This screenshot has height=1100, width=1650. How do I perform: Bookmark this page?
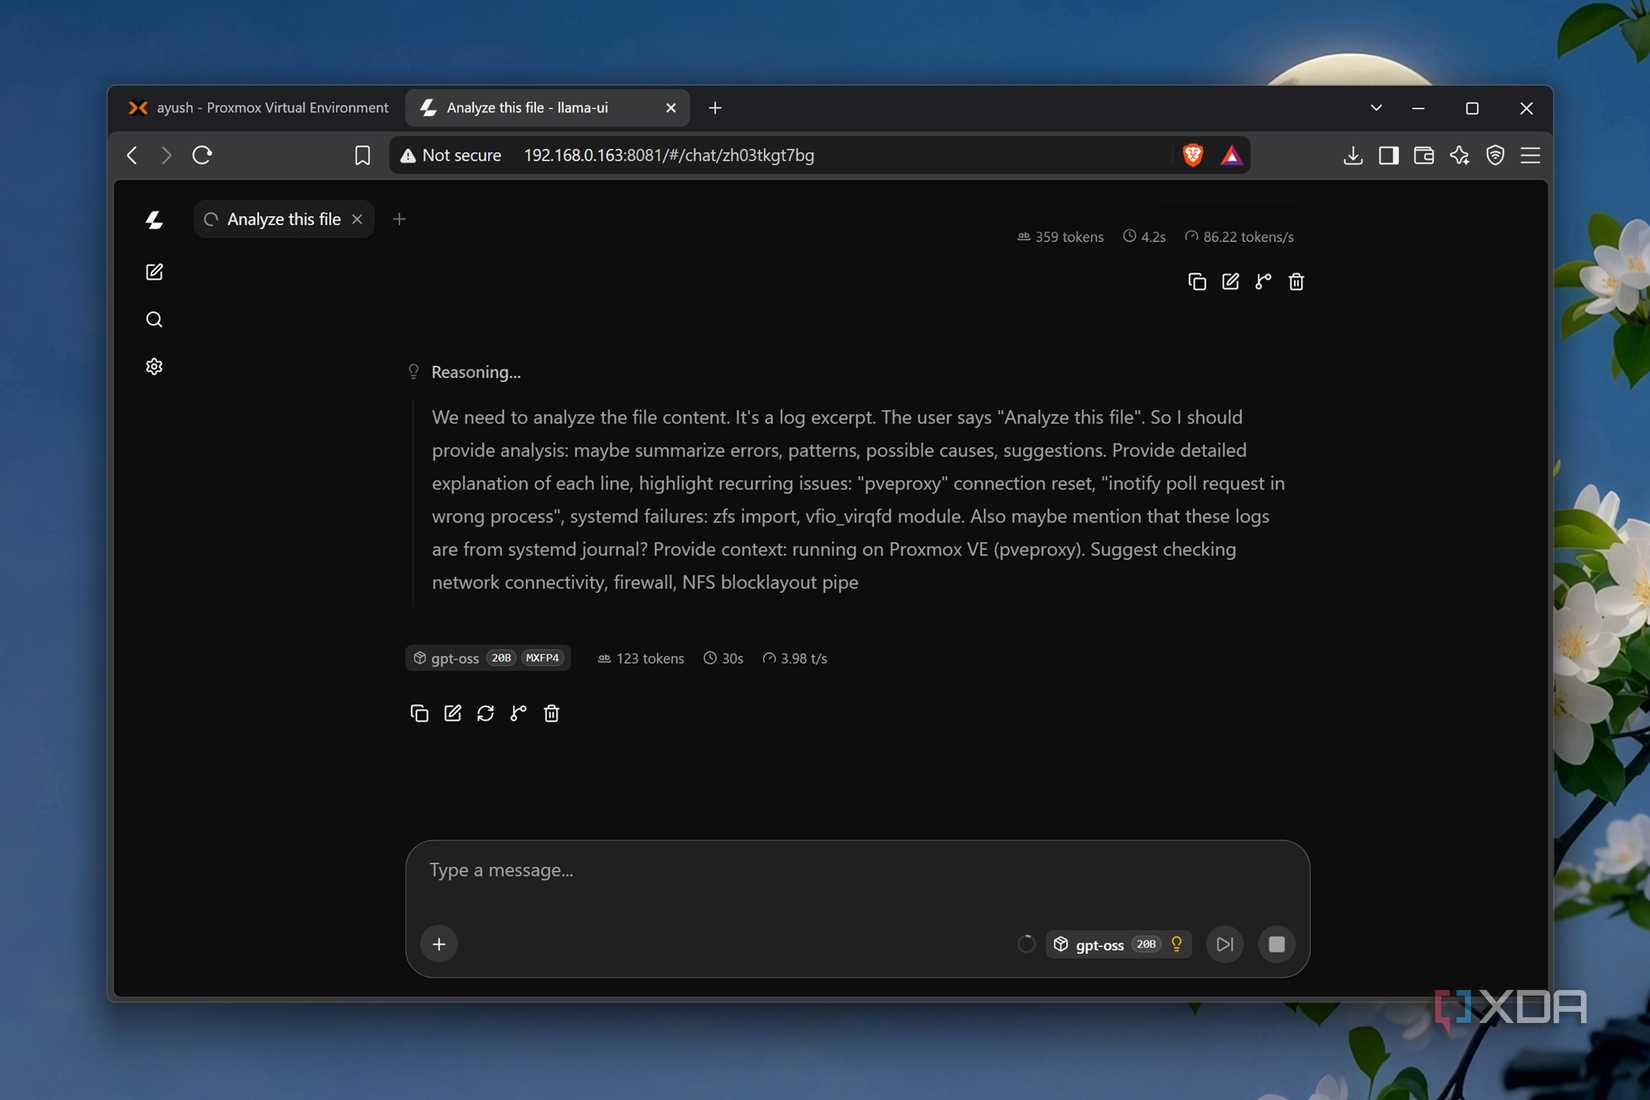click(x=362, y=155)
